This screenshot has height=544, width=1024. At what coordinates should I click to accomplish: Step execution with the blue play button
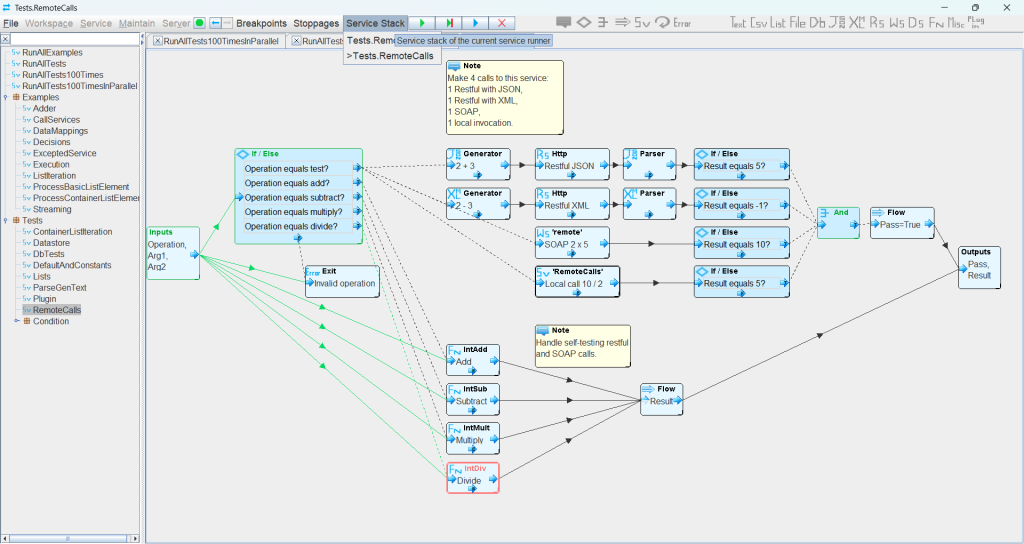click(x=475, y=23)
